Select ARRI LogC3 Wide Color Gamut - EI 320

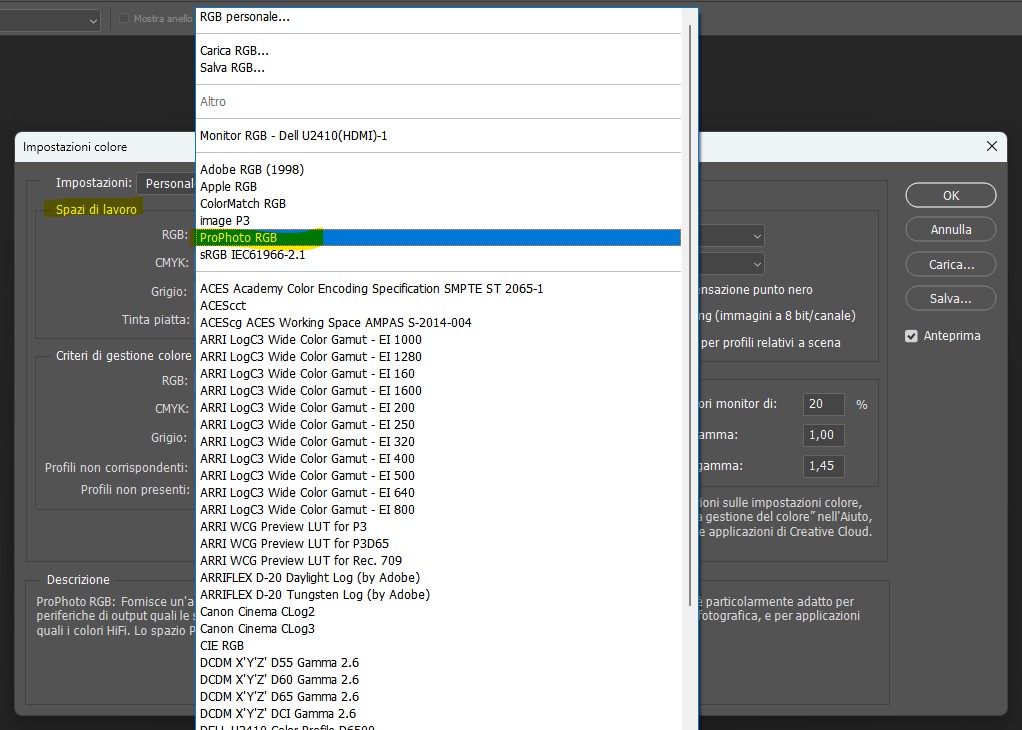click(x=438, y=441)
